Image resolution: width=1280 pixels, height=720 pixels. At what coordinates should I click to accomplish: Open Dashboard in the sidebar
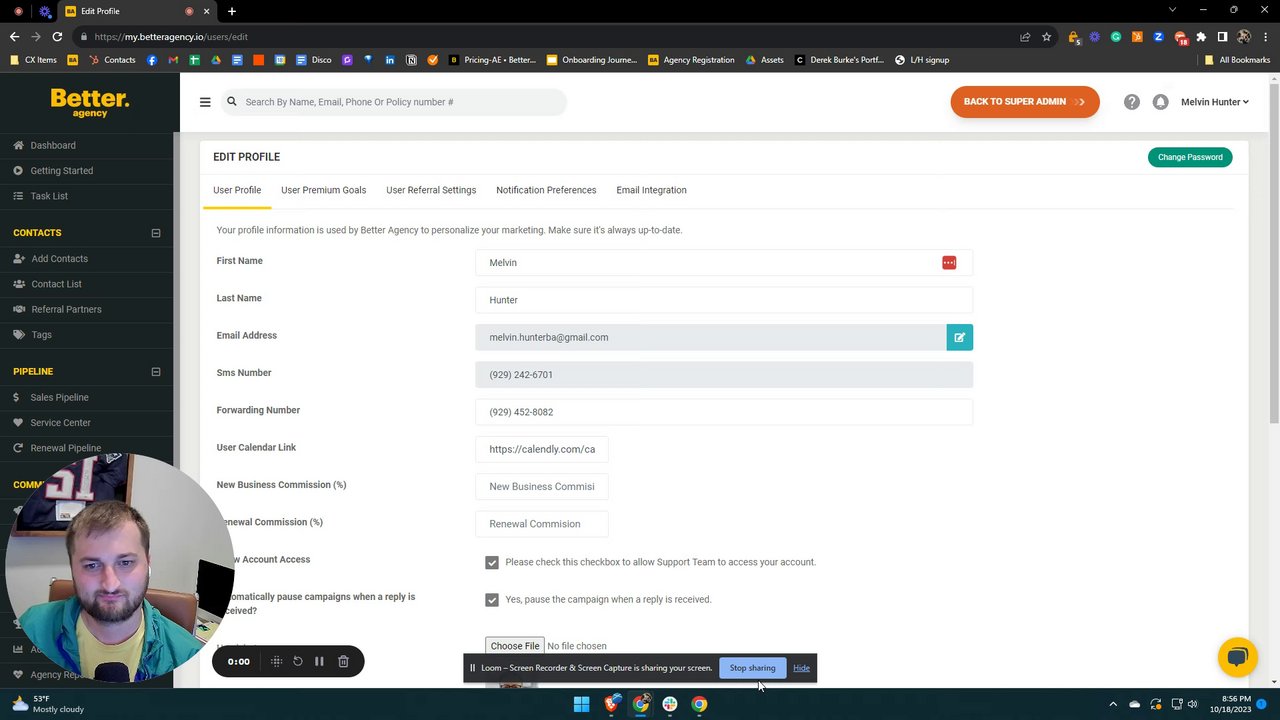tap(53, 145)
